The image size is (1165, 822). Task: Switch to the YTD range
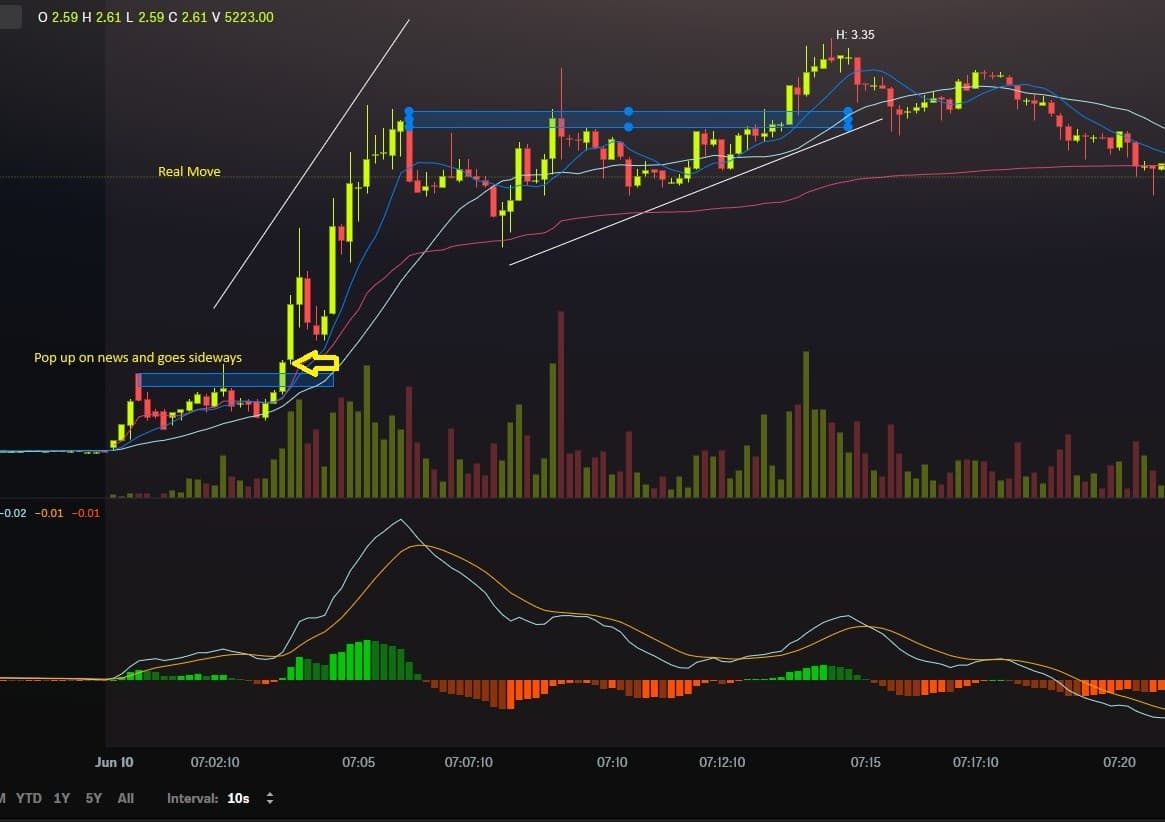[x=30, y=799]
